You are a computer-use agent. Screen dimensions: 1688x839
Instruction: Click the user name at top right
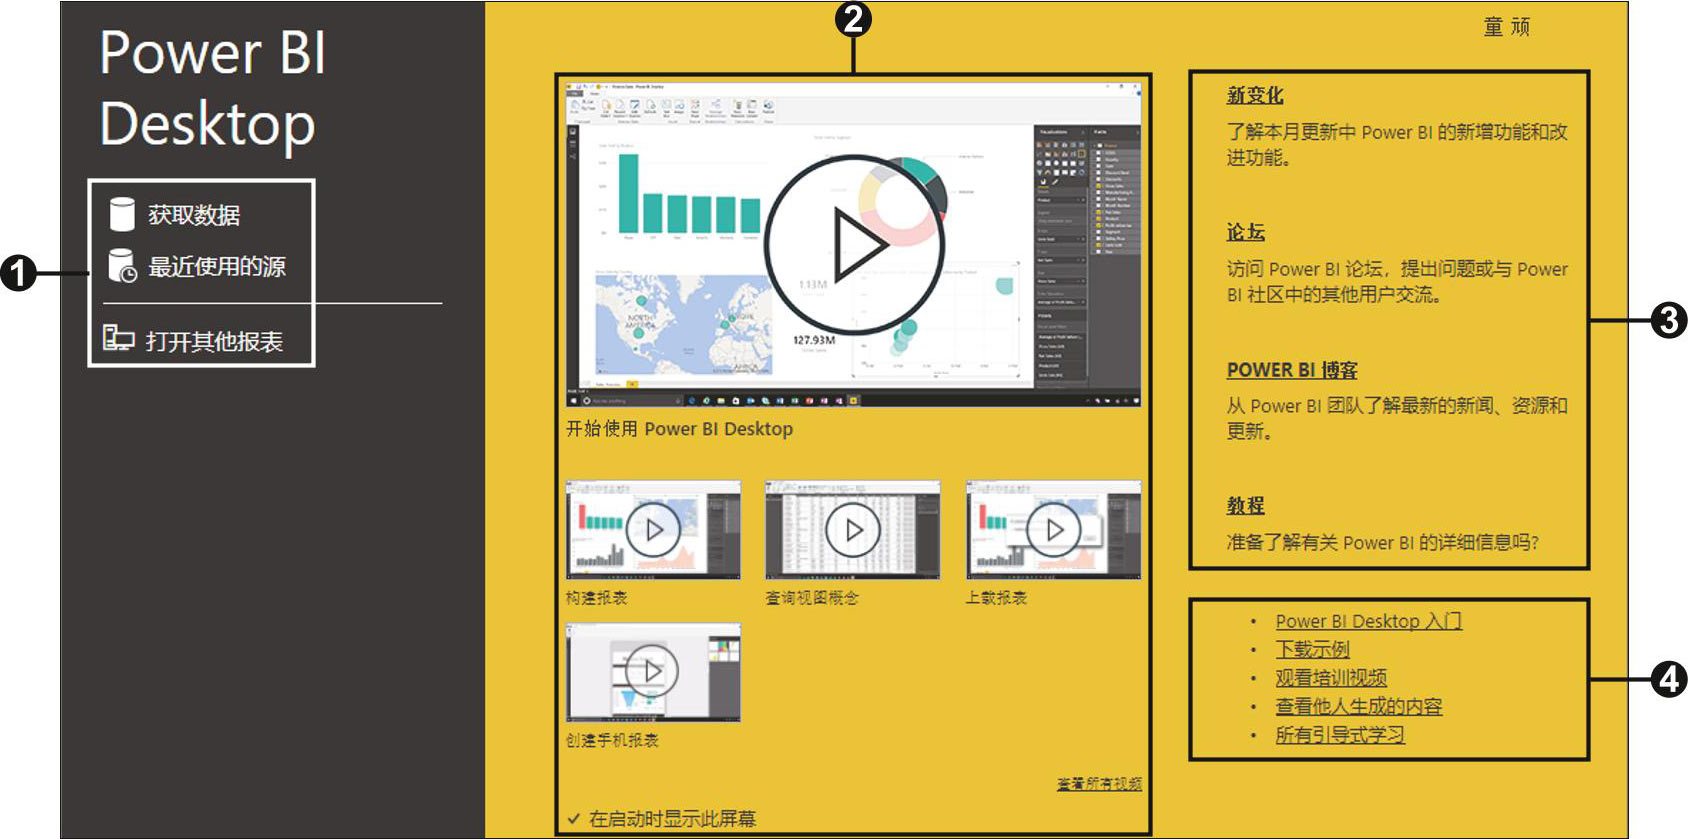[x=1507, y=27]
